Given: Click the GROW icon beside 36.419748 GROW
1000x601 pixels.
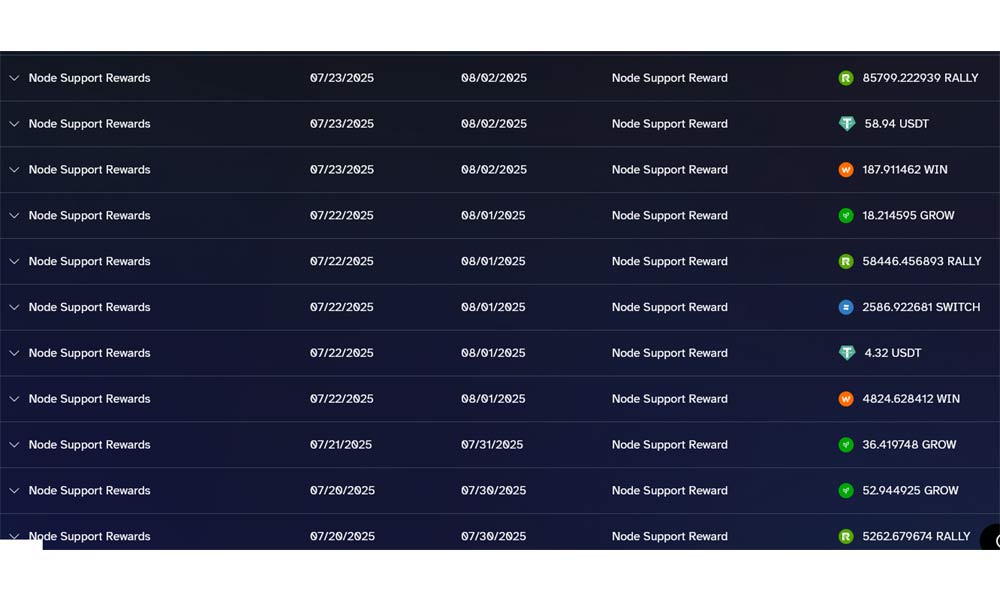Looking at the screenshot, I should coord(846,445).
